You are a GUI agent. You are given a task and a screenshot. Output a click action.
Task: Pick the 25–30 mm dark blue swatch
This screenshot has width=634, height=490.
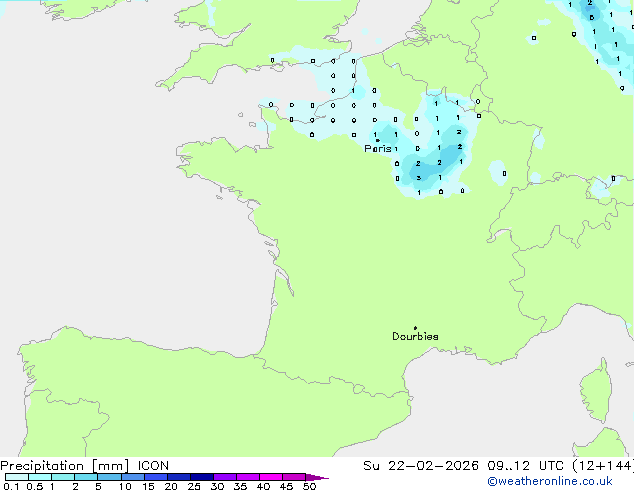point(202,477)
